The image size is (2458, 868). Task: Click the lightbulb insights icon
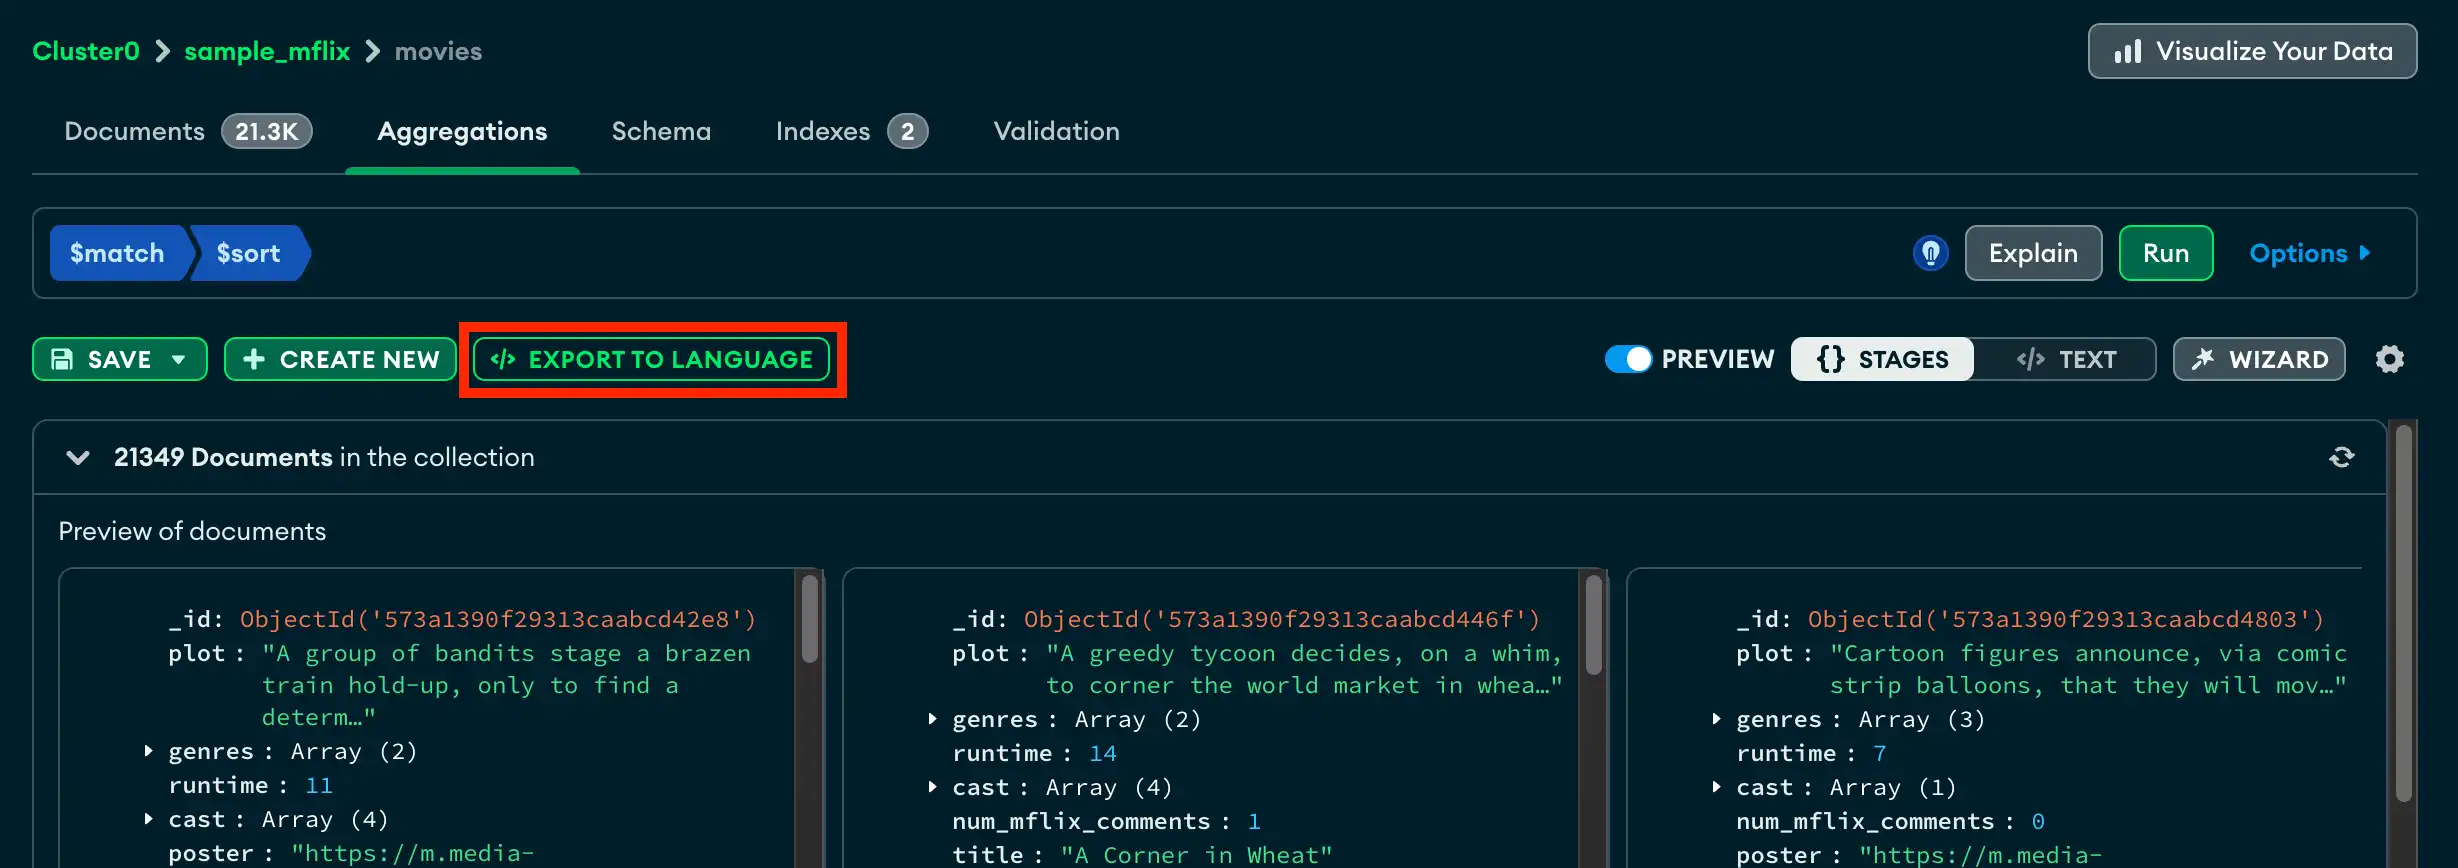click(1930, 253)
